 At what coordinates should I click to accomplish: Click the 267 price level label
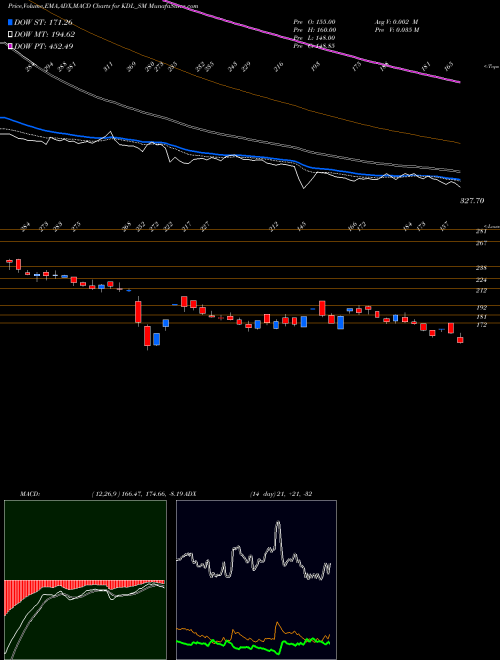(x=481, y=243)
